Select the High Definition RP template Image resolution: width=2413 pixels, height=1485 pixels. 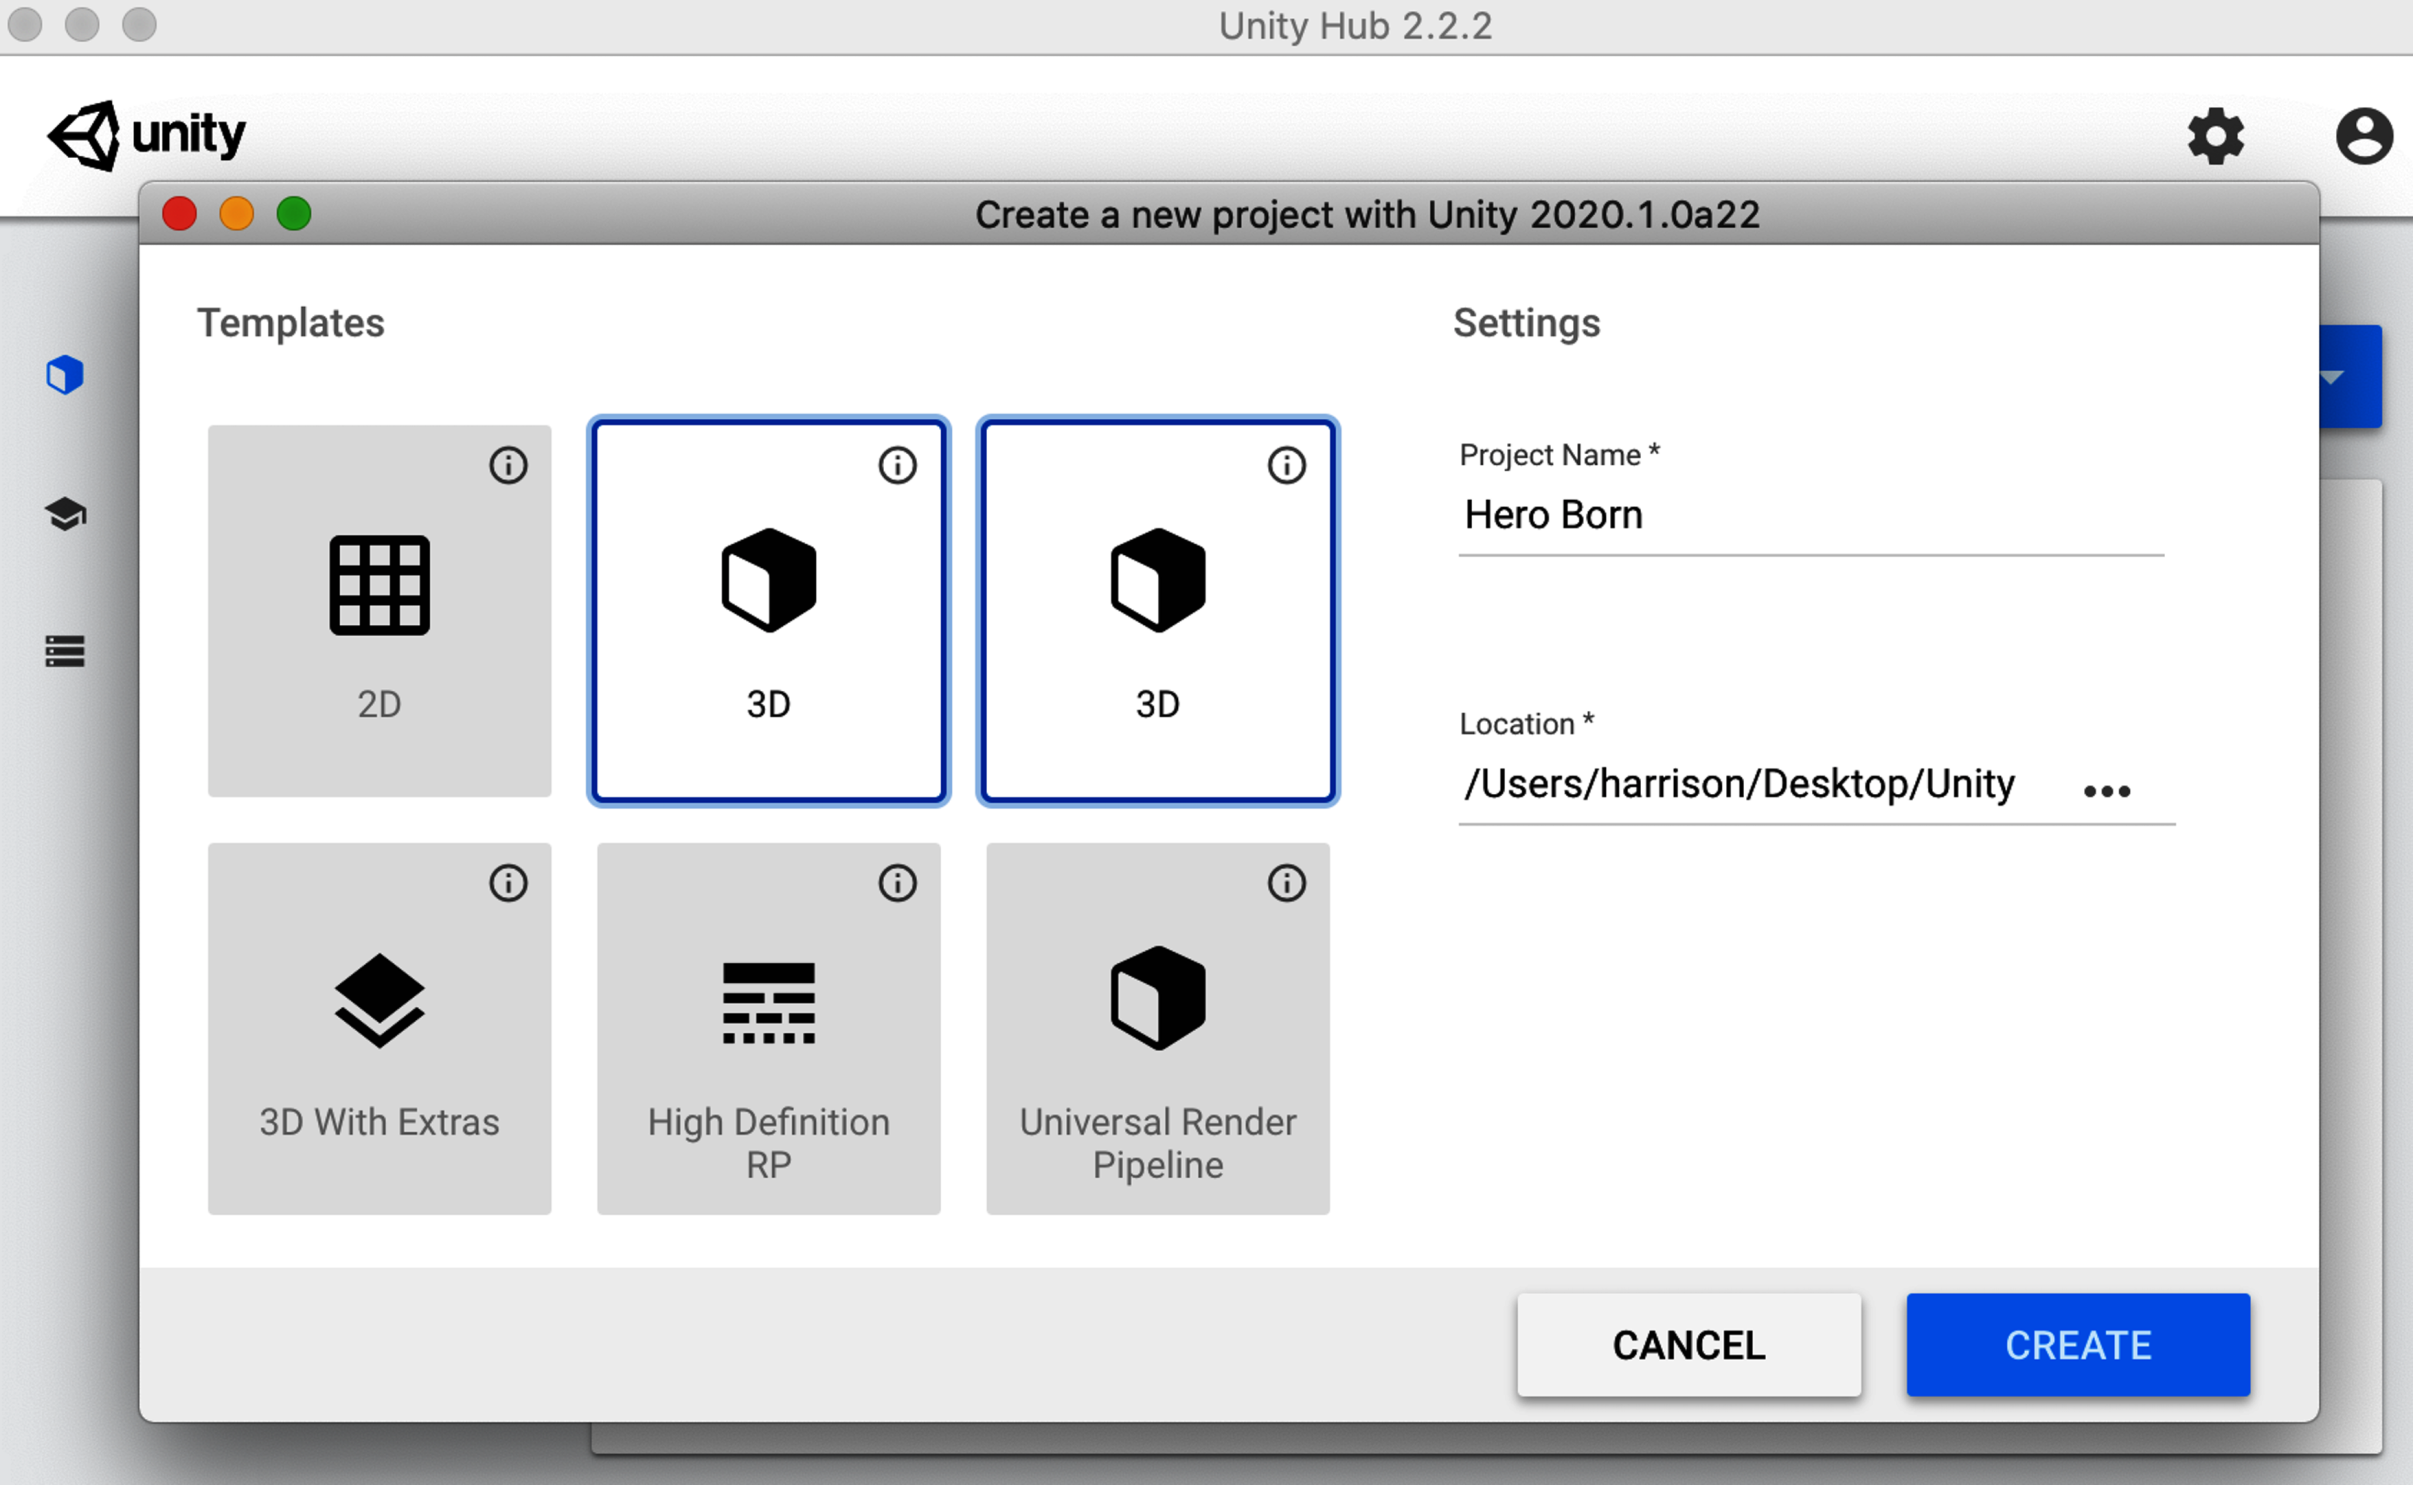(x=768, y=1029)
